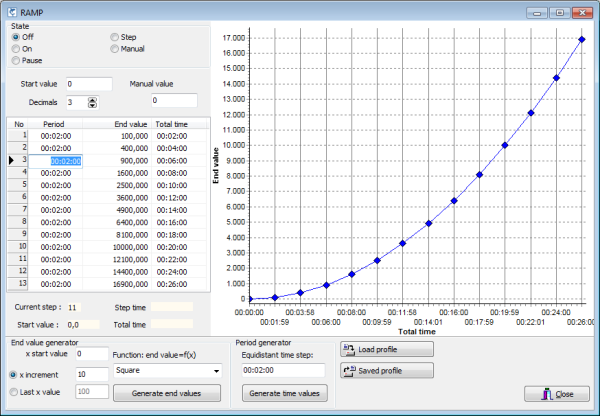Close the RAMP dialog with Close button

[x=550, y=393]
